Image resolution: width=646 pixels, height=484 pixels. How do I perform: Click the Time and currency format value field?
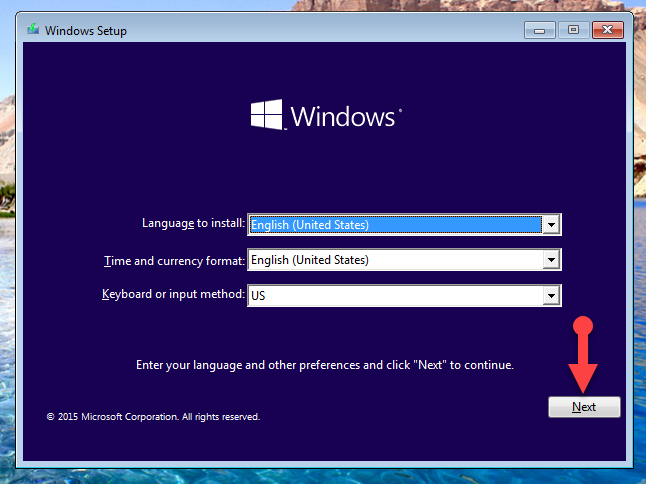[x=394, y=260]
